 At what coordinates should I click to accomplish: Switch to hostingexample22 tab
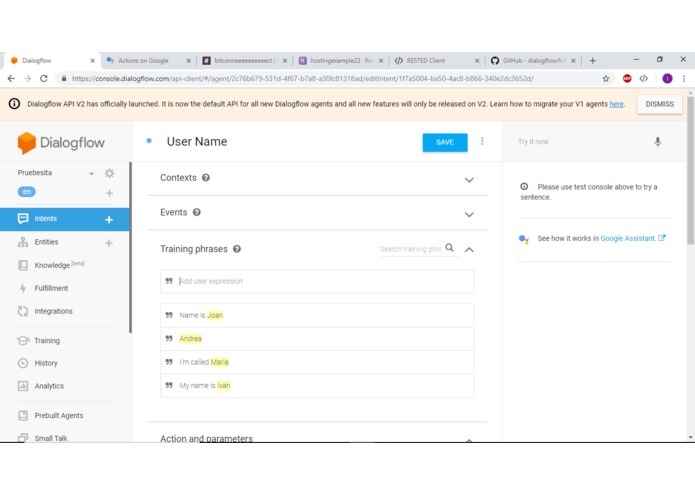pyautogui.click(x=340, y=61)
